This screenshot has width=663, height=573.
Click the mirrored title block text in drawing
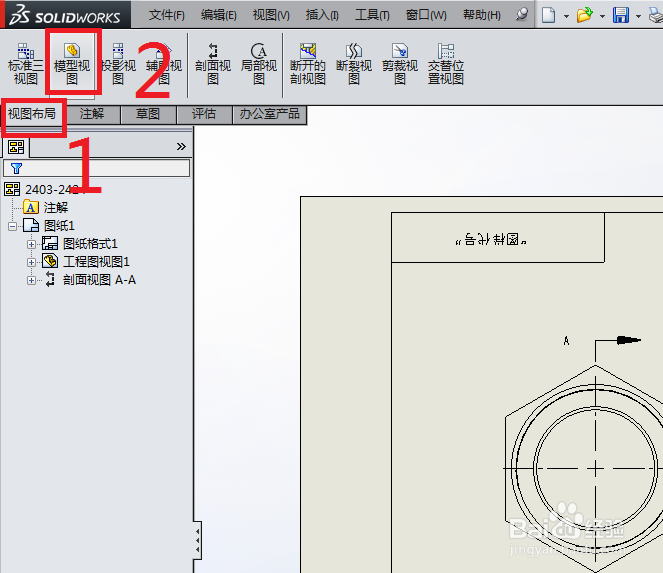[491, 240]
